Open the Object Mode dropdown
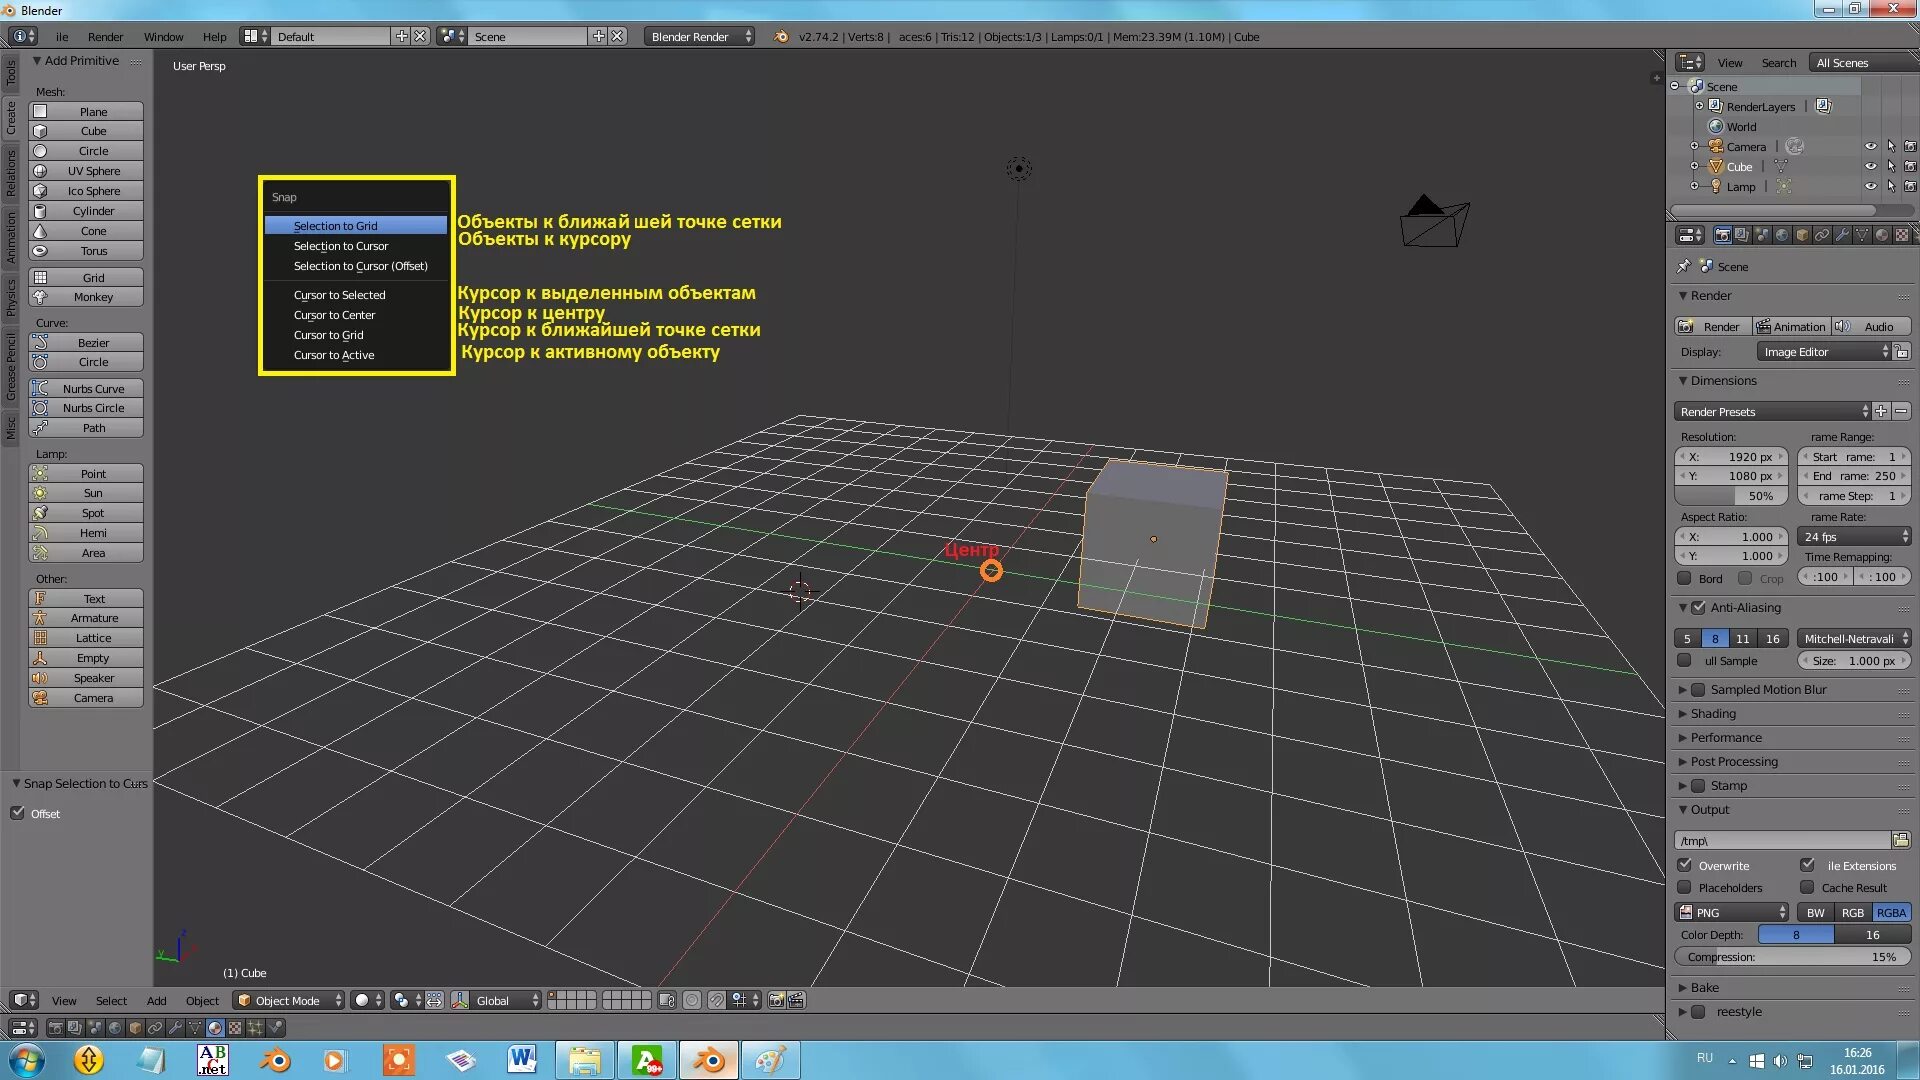 tap(289, 1000)
